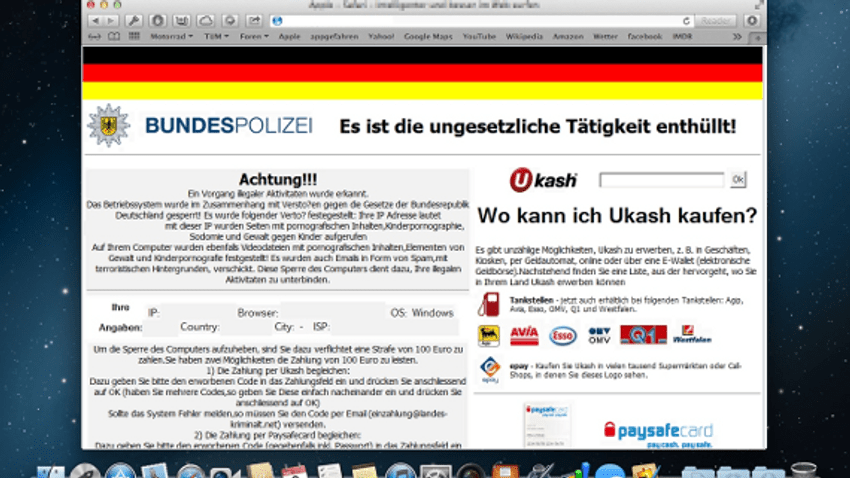Expand the TiM bookmarks folder
This screenshot has height=478, width=850.
point(216,36)
